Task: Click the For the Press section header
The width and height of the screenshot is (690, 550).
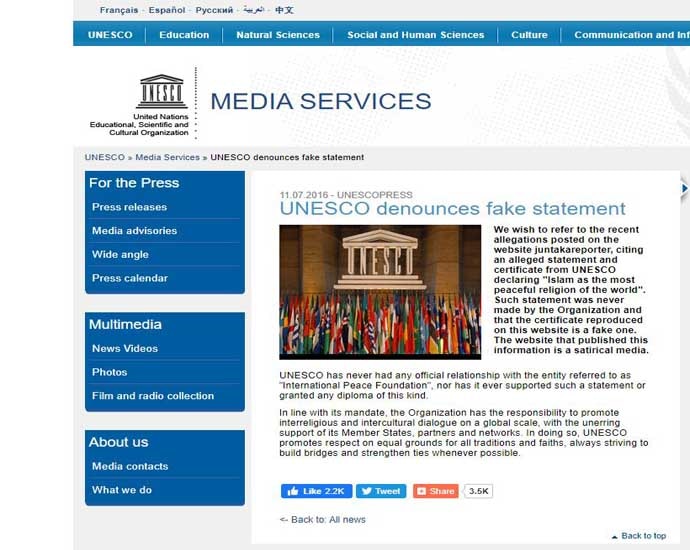Action: (x=134, y=183)
